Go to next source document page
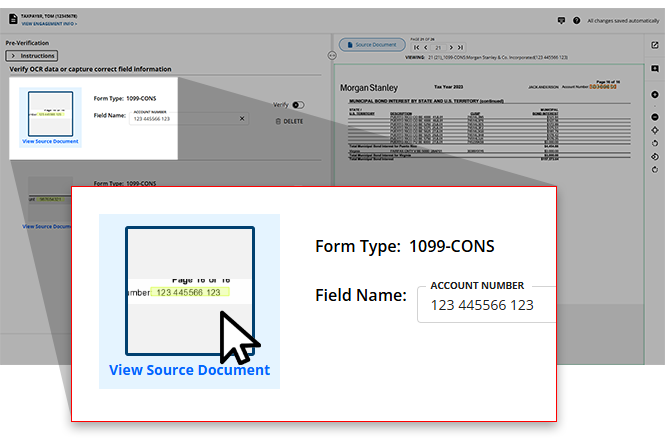 (451, 47)
